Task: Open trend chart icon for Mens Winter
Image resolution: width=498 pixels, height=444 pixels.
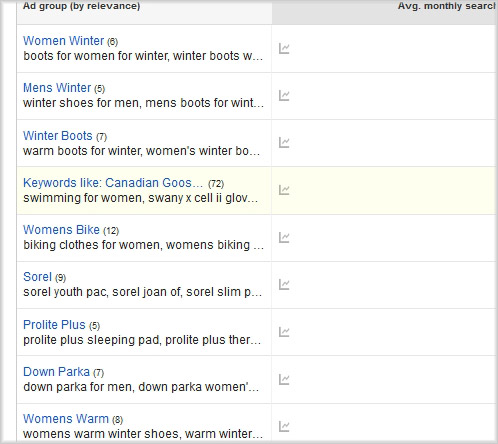Action: pyautogui.click(x=284, y=96)
